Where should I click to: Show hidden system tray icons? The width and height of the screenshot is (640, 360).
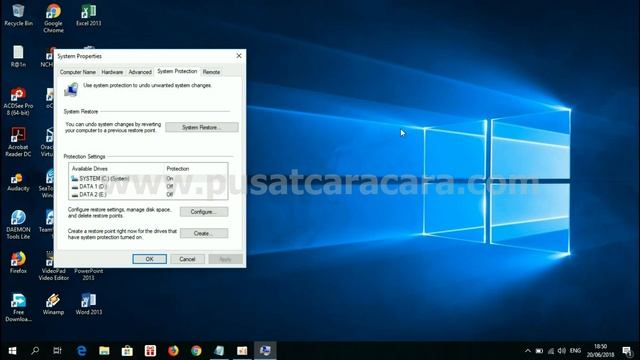coord(528,351)
